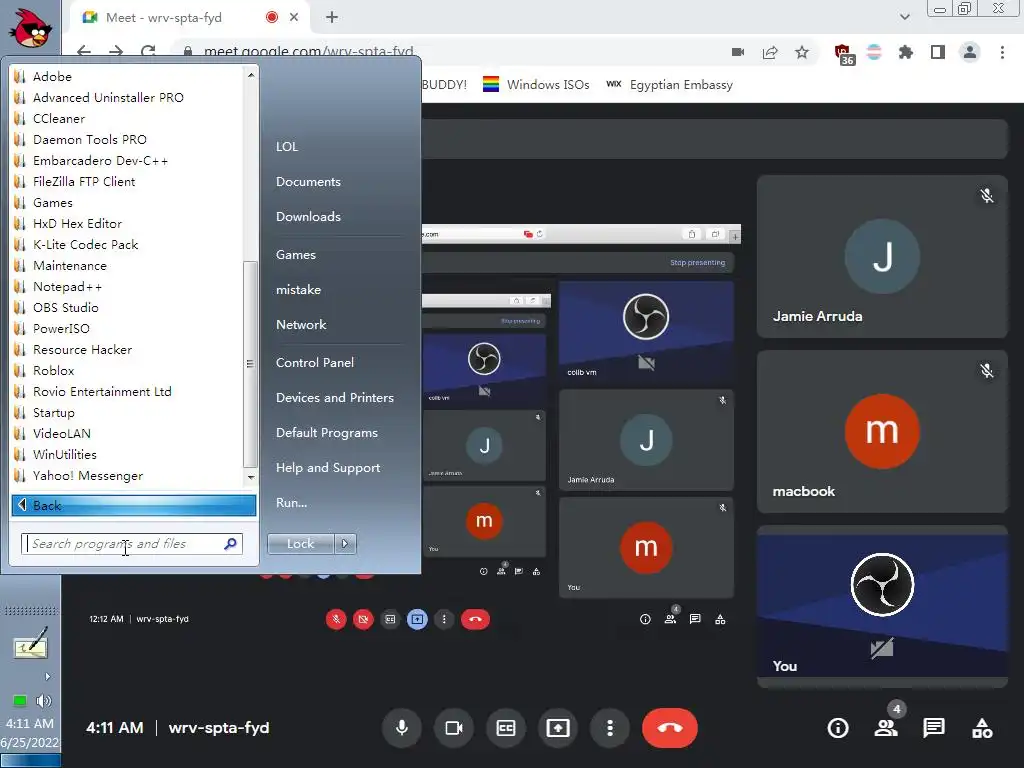Open Help and Support
The height and width of the screenshot is (768, 1024).
(x=328, y=468)
